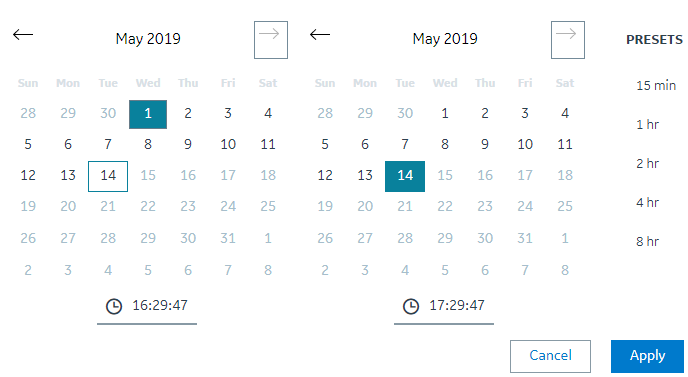Select outlined May 14 in start calendar
The width and height of the screenshot is (688, 377).
point(108,176)
